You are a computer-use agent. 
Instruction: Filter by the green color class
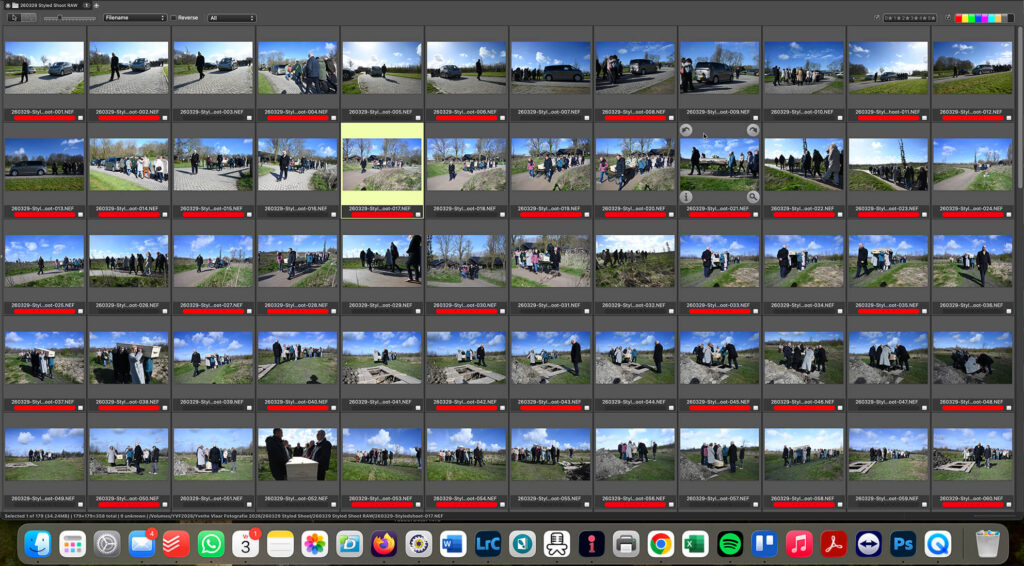972,18
